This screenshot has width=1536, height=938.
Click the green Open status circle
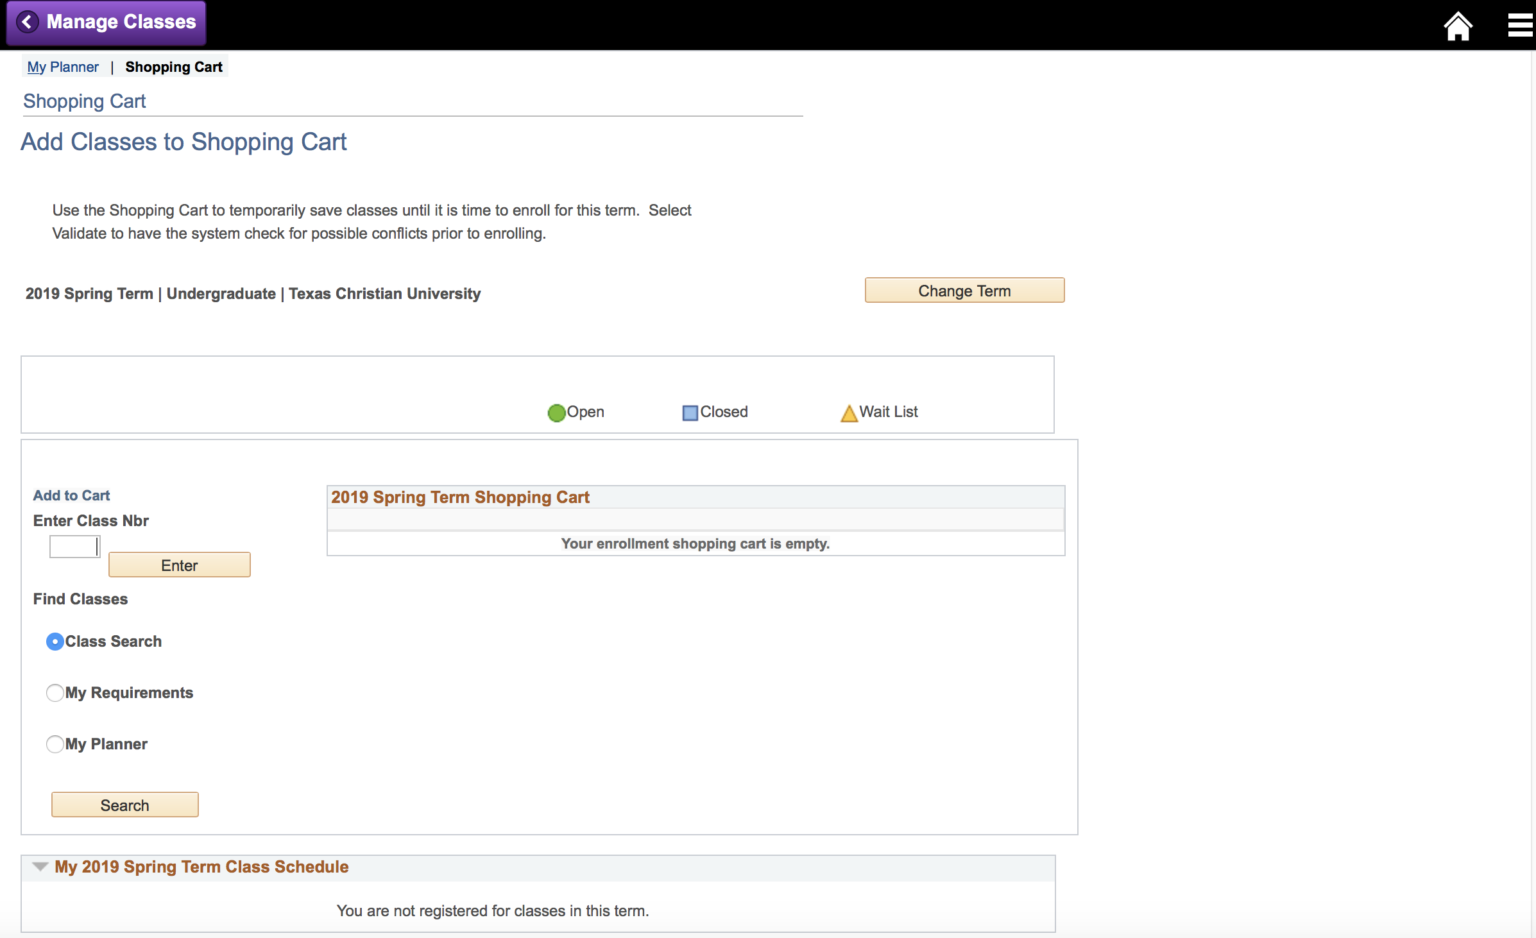[x=557, y=413]
